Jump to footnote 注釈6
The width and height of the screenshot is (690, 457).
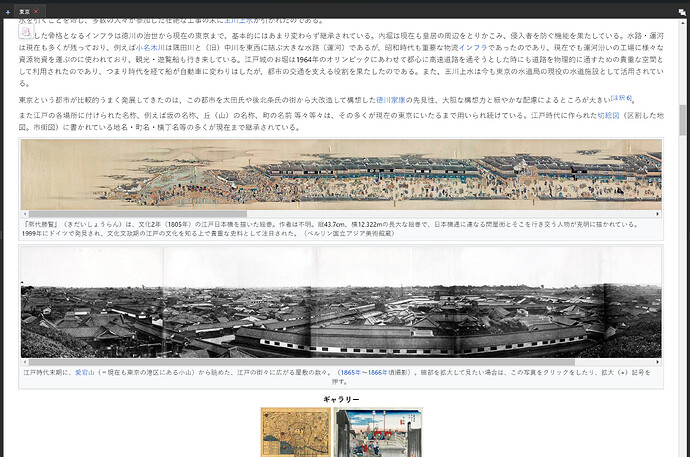point(621,98)
